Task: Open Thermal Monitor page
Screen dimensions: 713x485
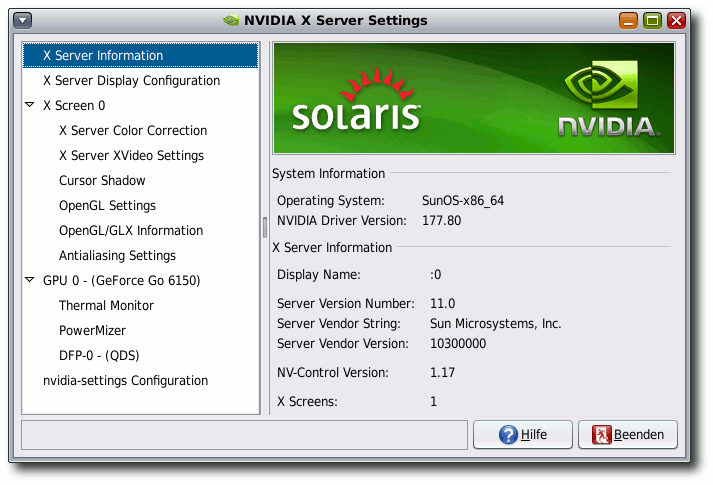Action: (106, 305)
